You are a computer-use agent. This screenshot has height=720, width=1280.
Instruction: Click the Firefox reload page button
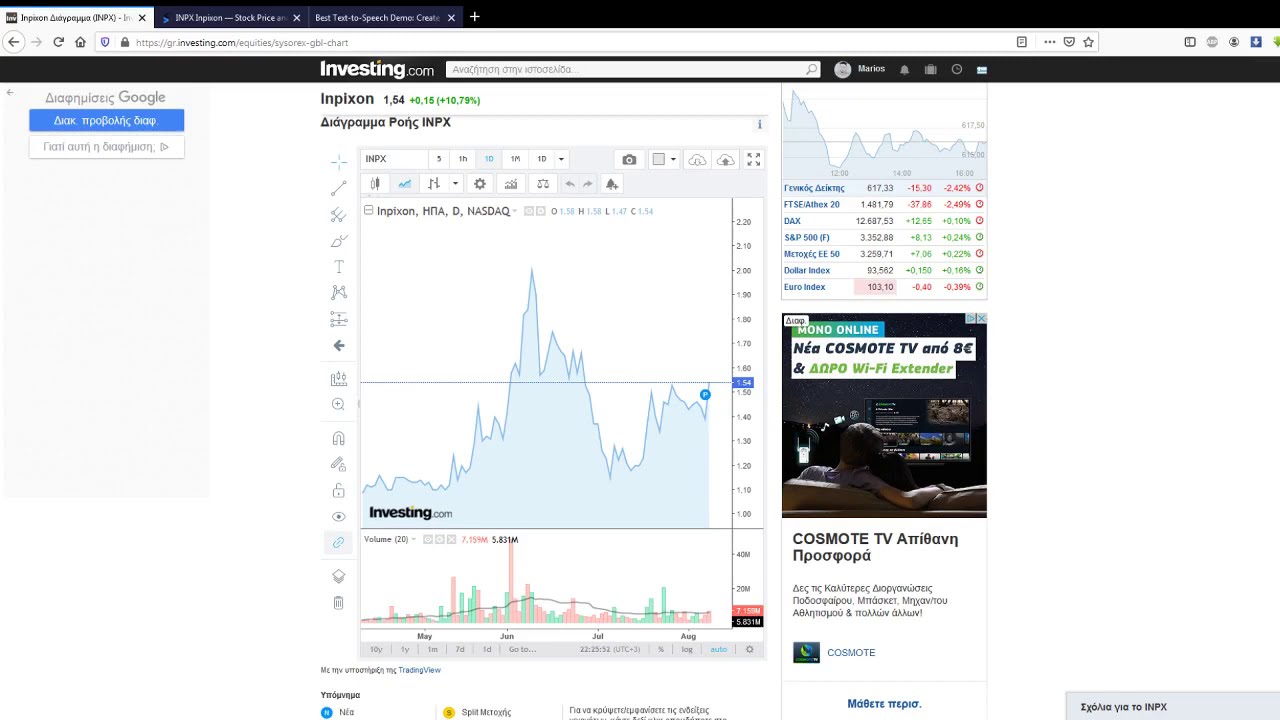(58, 42)
